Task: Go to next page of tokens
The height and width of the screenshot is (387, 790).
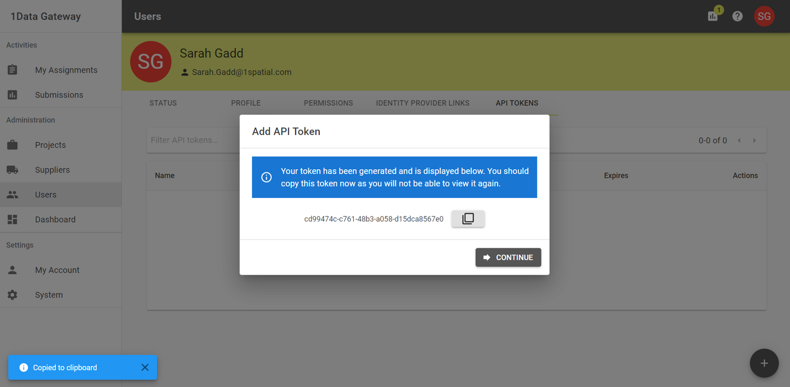Action: [754, 141]
